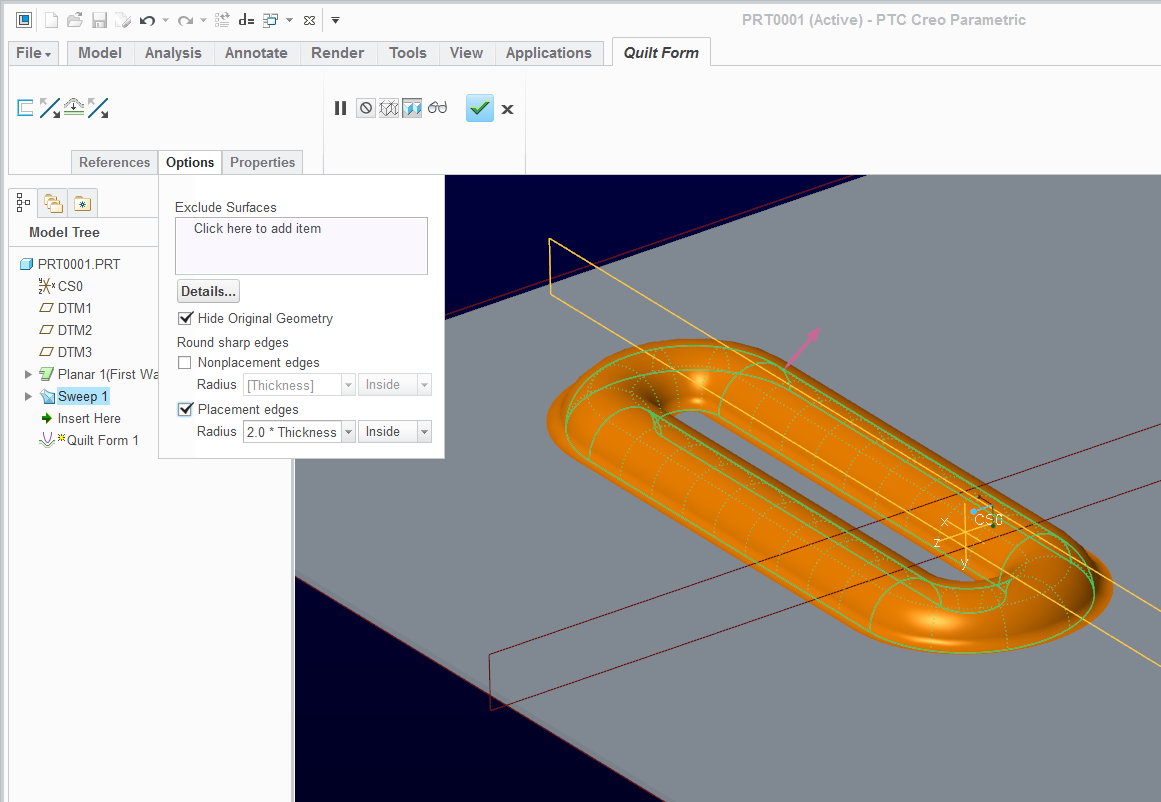Switch to the Analysis ribbon tab
The height and width of the screenshot is (802, 1161).
pyautogui.click(x=173, y=53)
